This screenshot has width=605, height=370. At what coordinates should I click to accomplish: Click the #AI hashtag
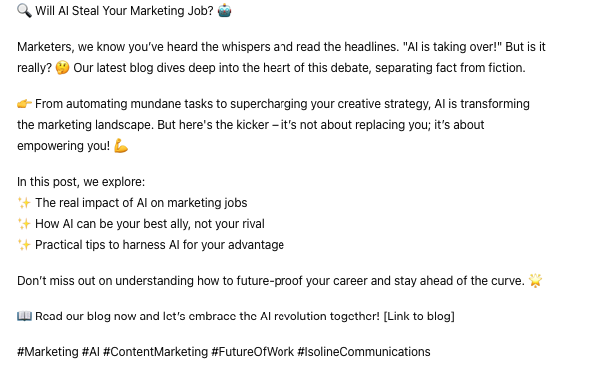tap(91, 352)
